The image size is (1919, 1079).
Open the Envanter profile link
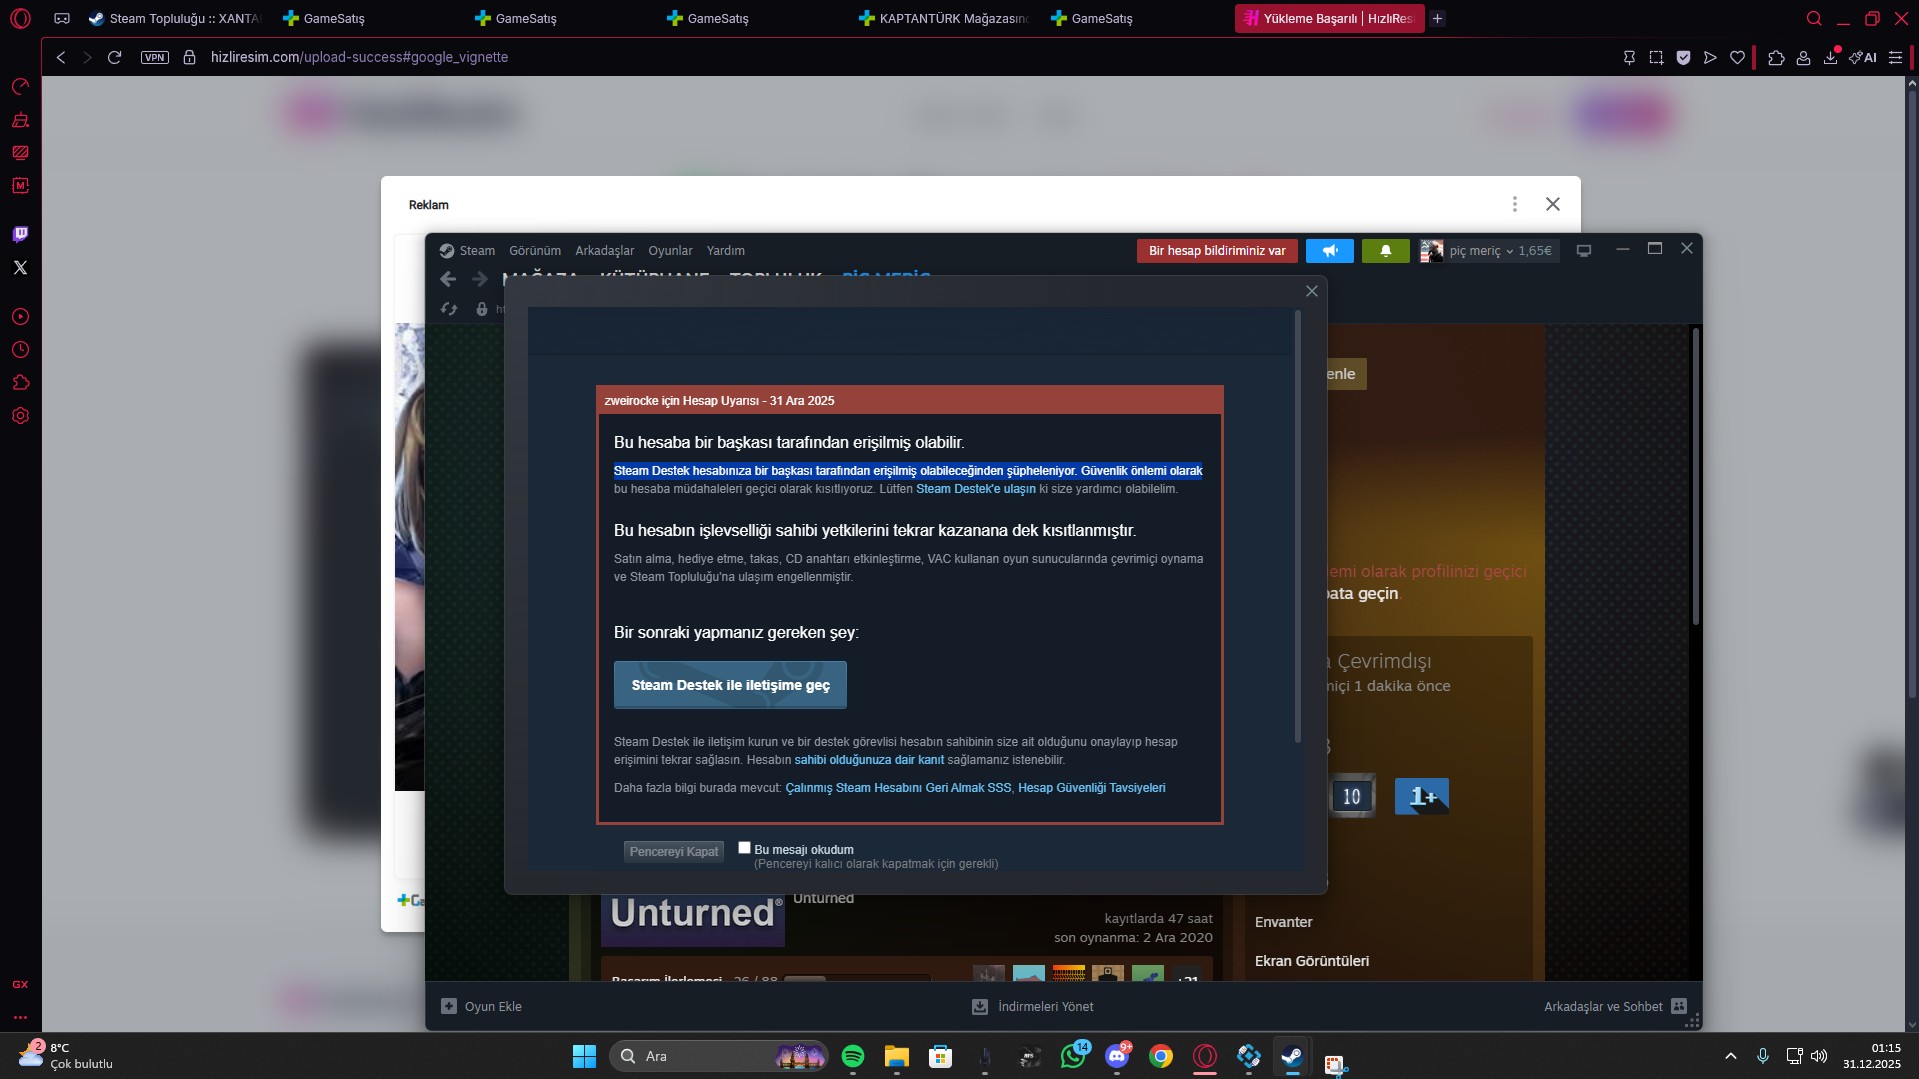pos(1284,922)
